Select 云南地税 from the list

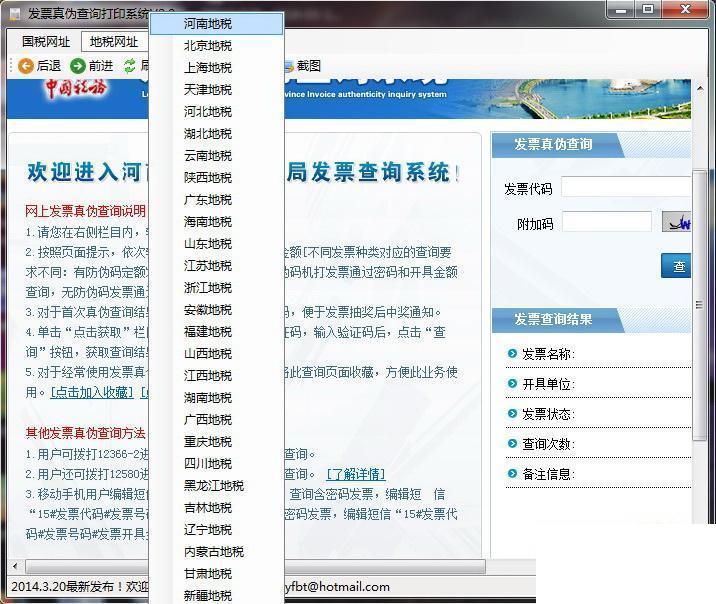(216, 156)
